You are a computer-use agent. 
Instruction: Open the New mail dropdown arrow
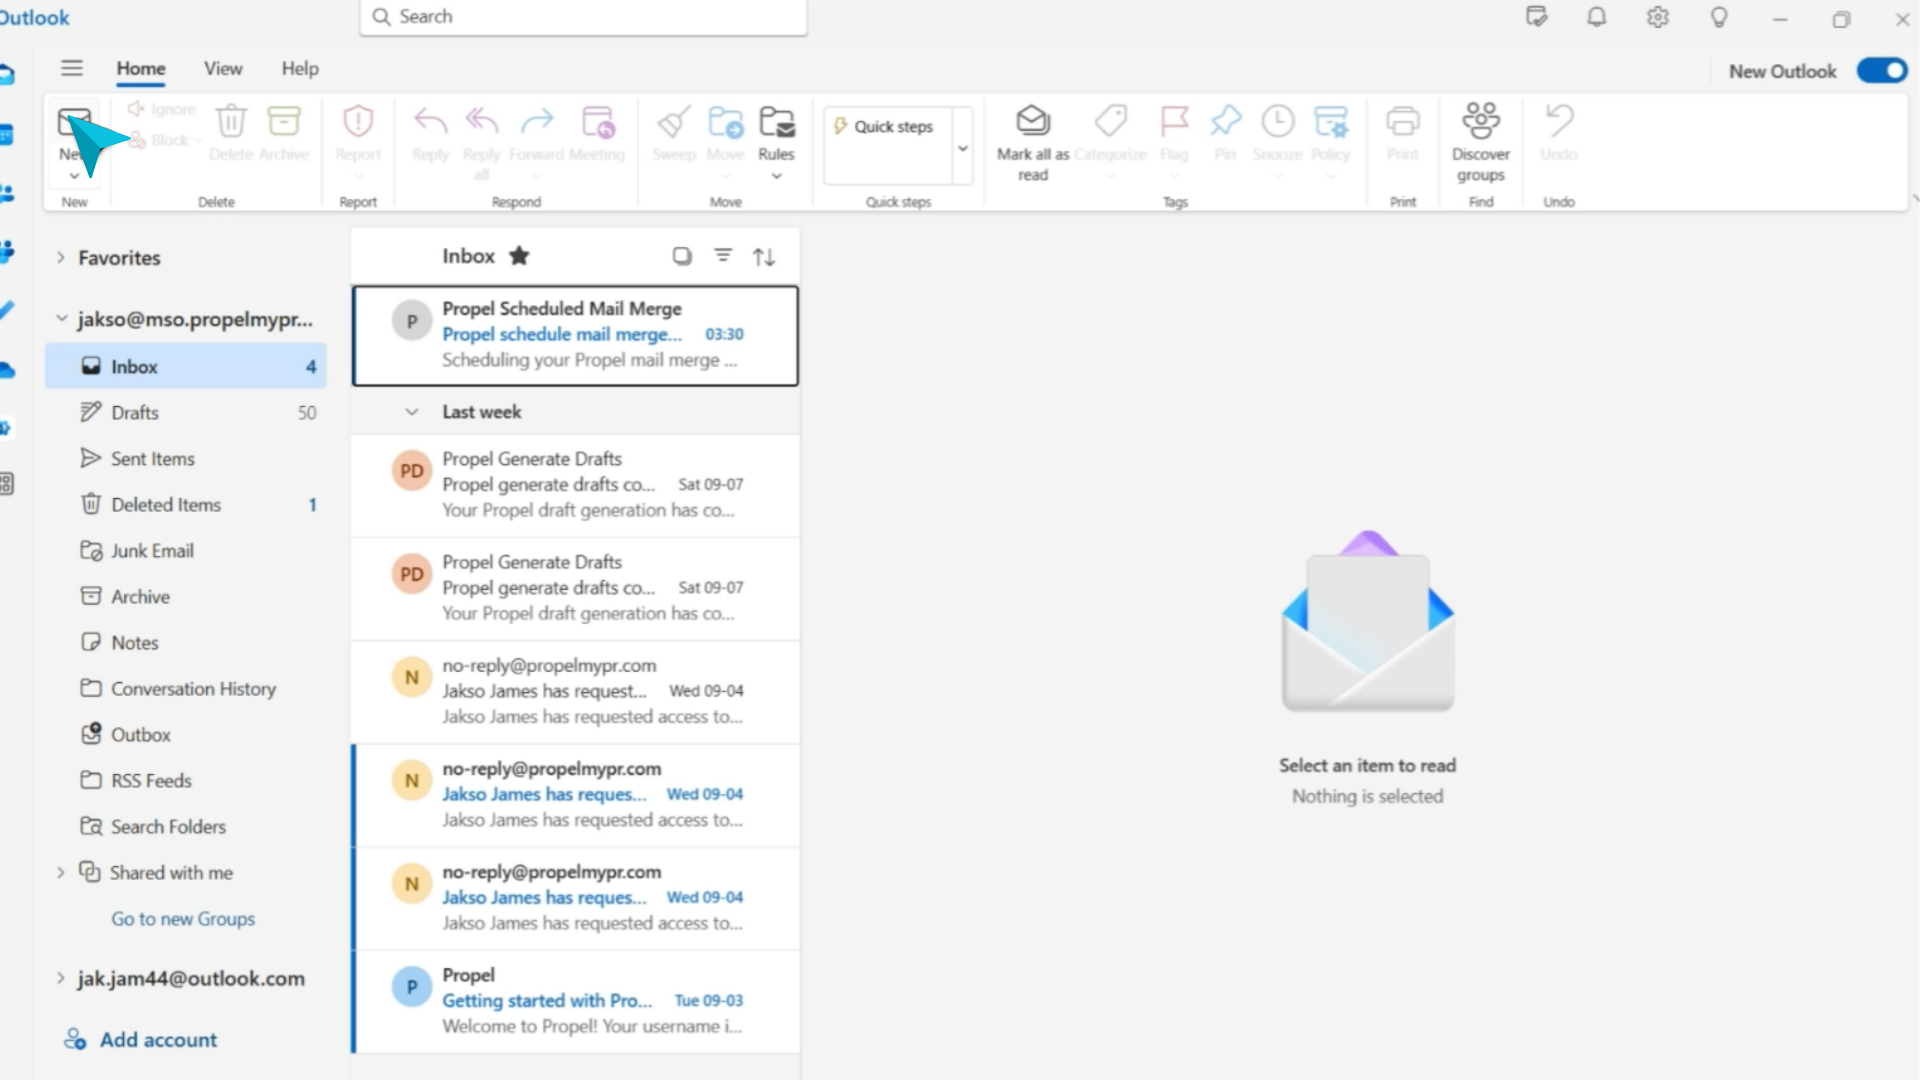coord(74,176)
